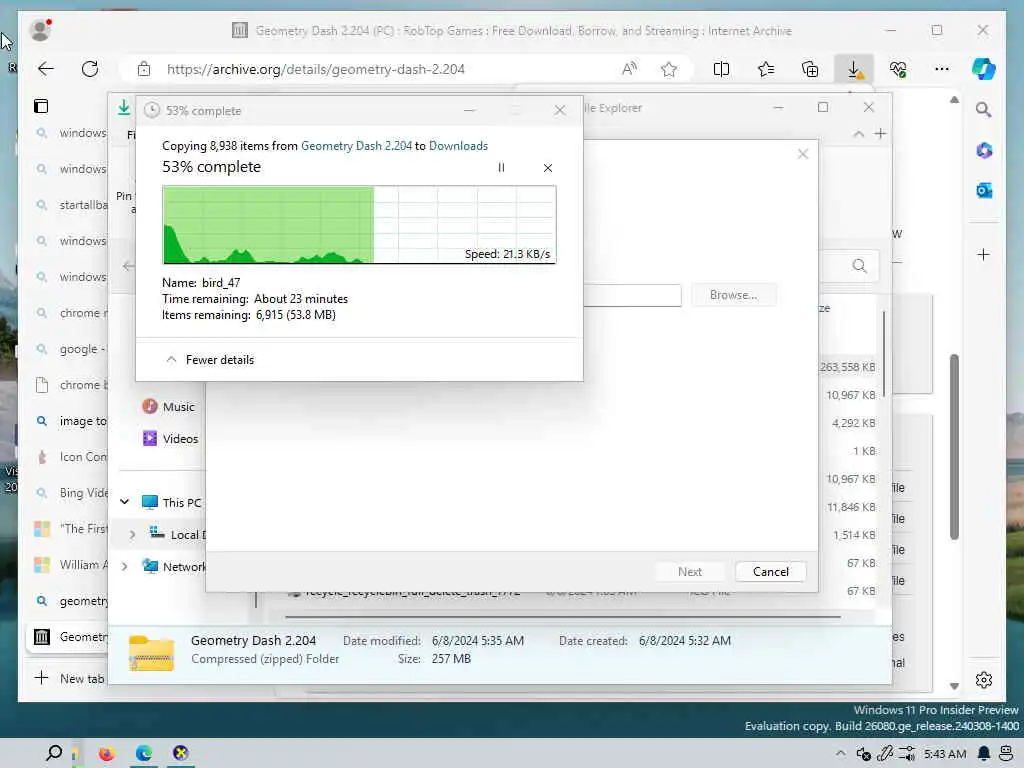Collapse This PC tree node
Image resolution: width=1024 pixels, height=768 pixels.
click(125, 502)
